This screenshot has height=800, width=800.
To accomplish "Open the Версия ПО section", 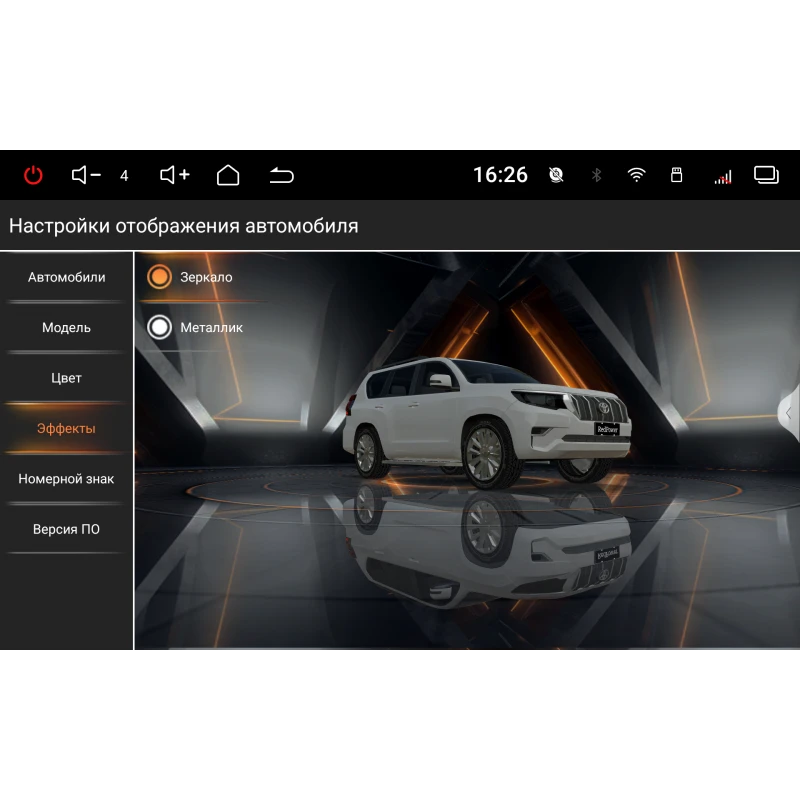I will pyautogui.click(x=66, y=529).
